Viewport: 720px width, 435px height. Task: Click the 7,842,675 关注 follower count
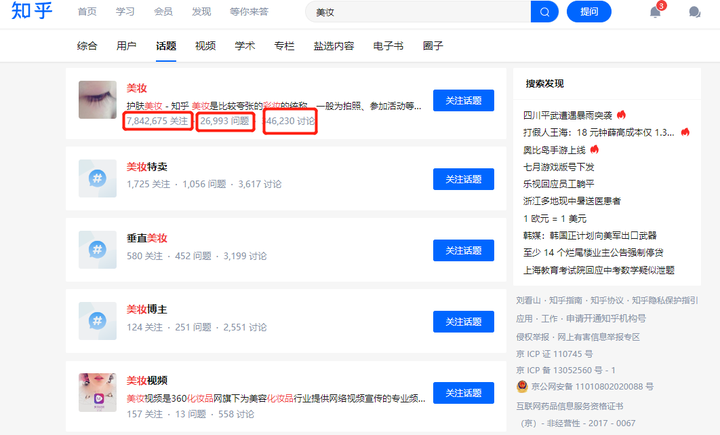pos(158,121)
